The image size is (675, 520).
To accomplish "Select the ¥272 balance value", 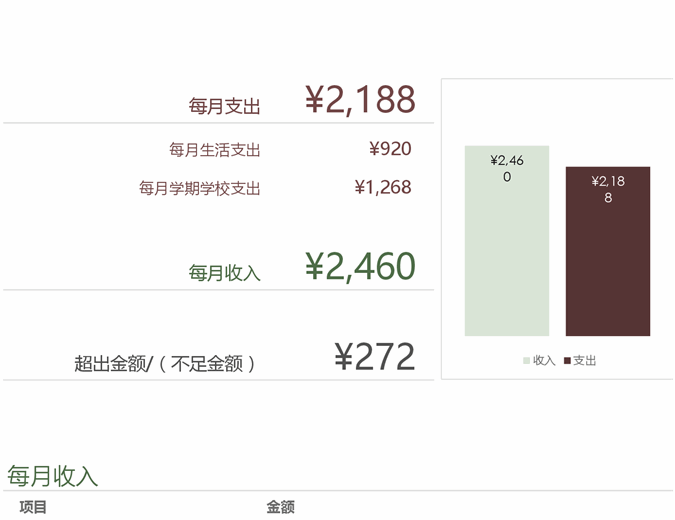I will pyautogui.click(x=374, y=357).
